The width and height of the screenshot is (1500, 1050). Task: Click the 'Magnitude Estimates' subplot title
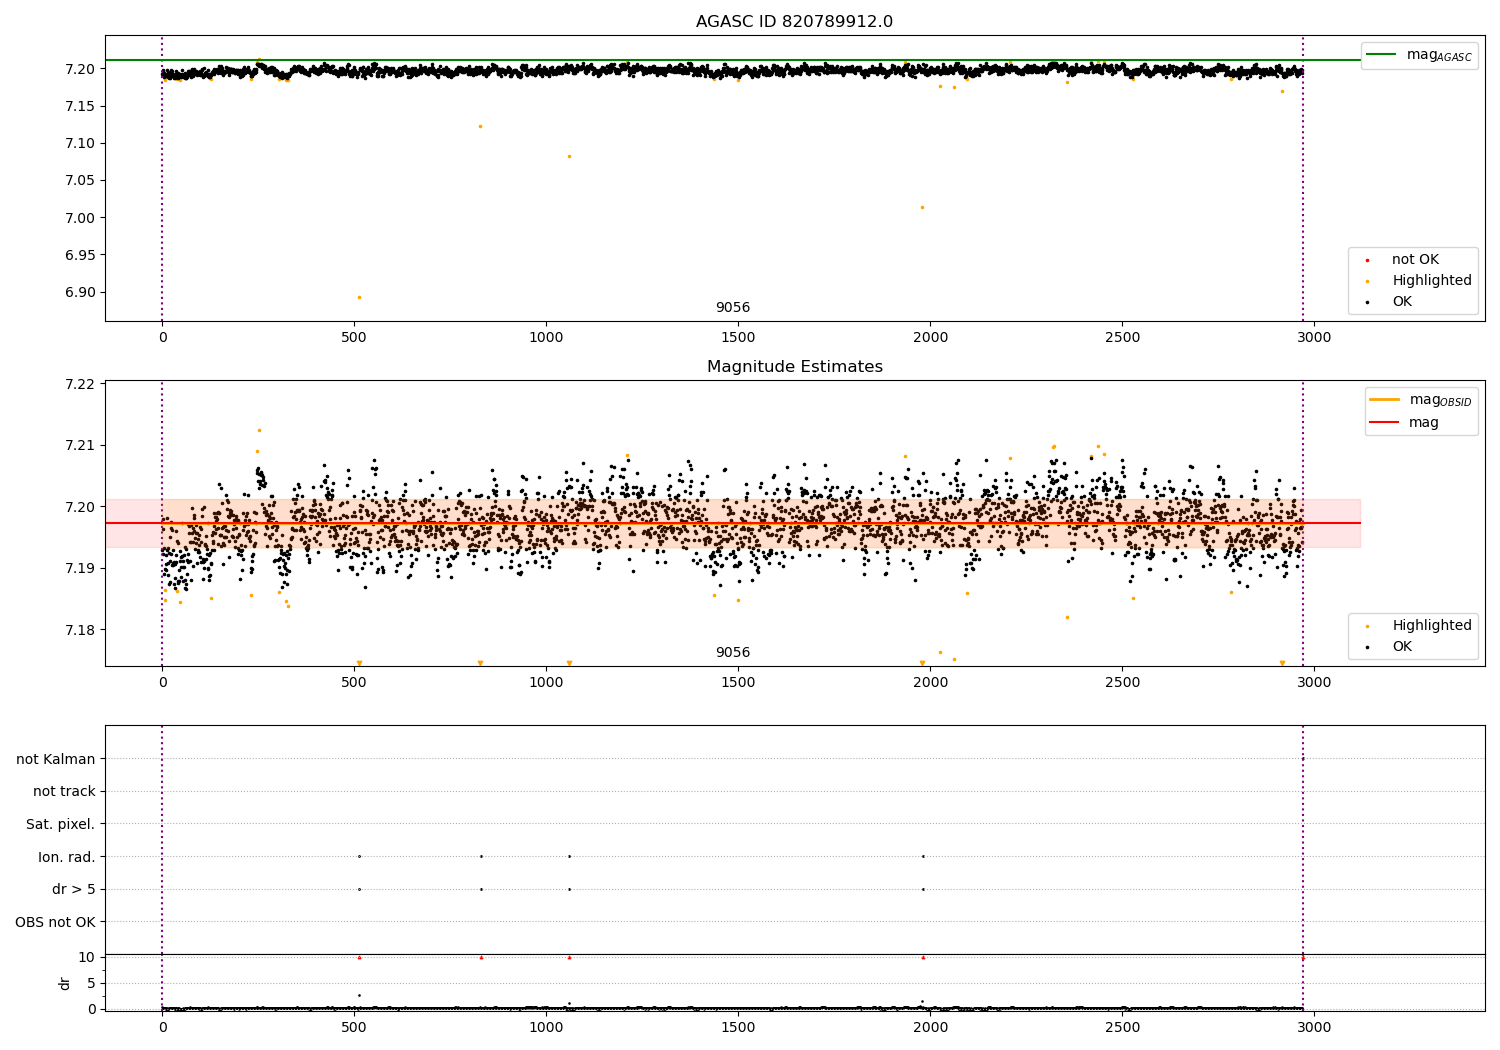[x=794, y=367]
